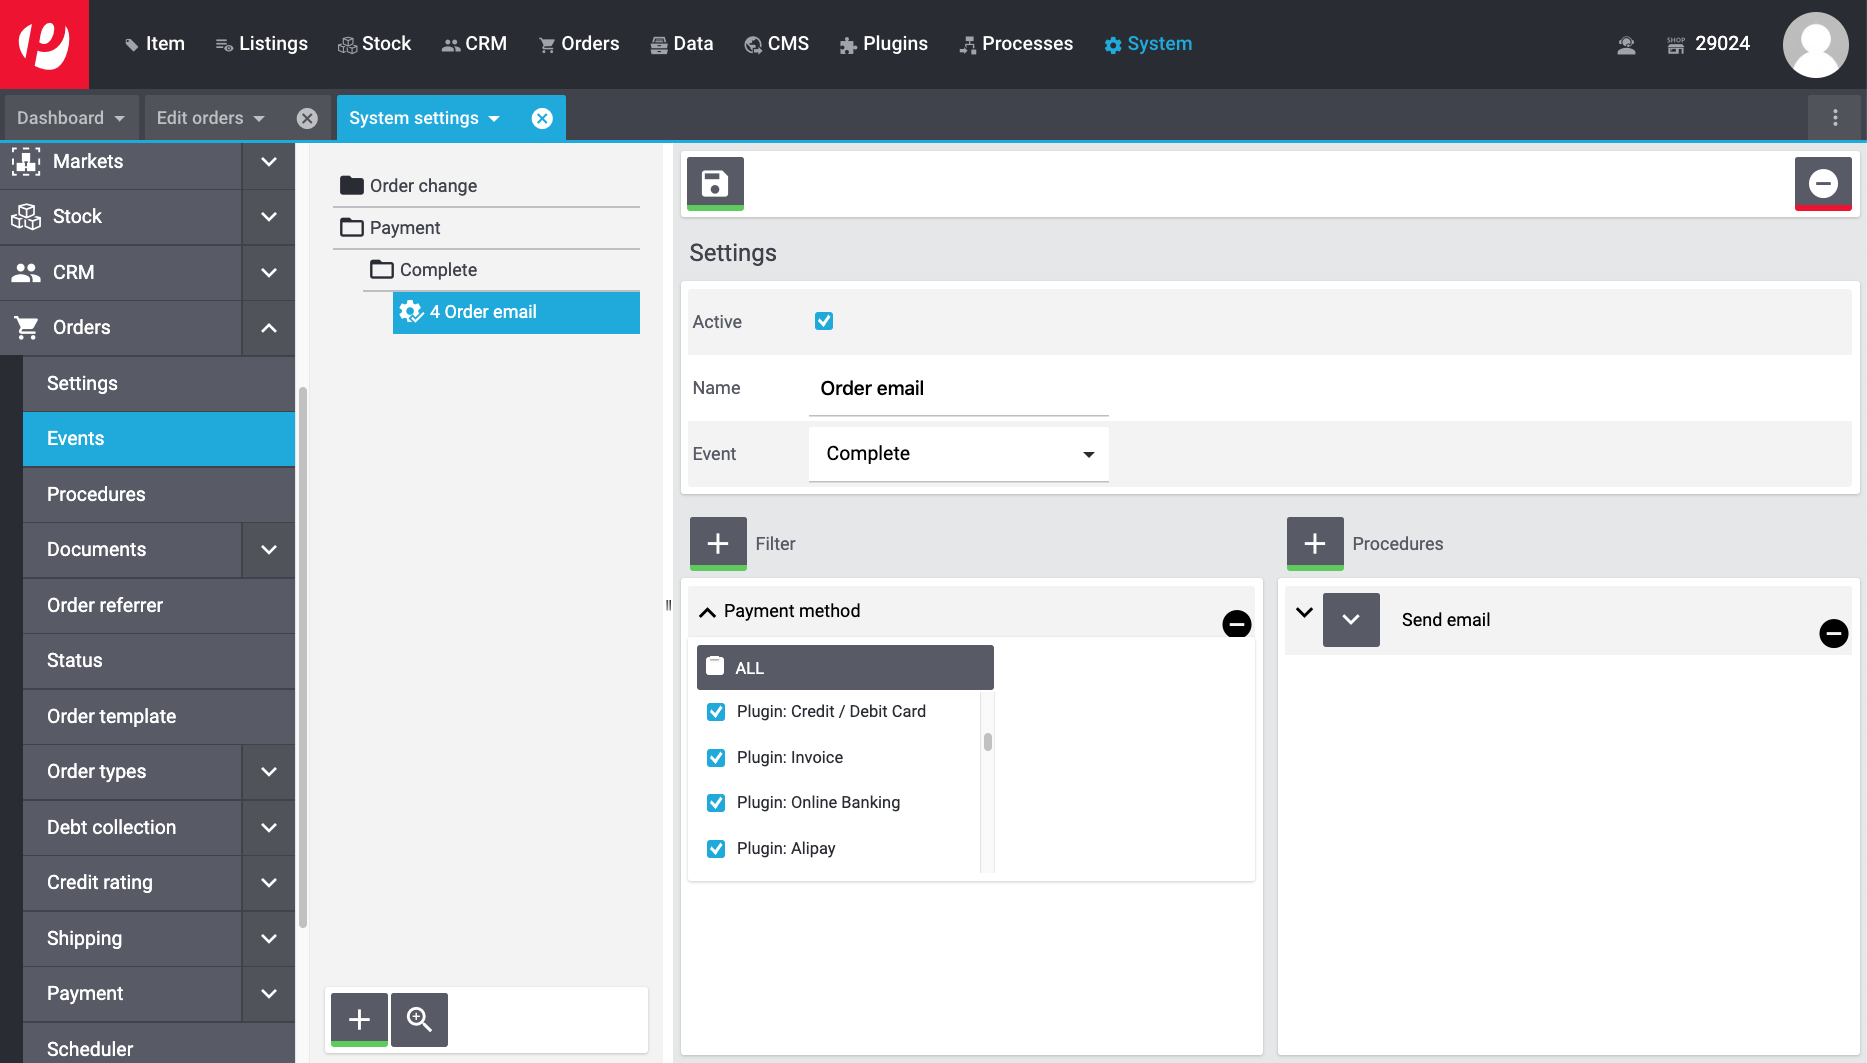Click the Name input field

pos(958,389)
